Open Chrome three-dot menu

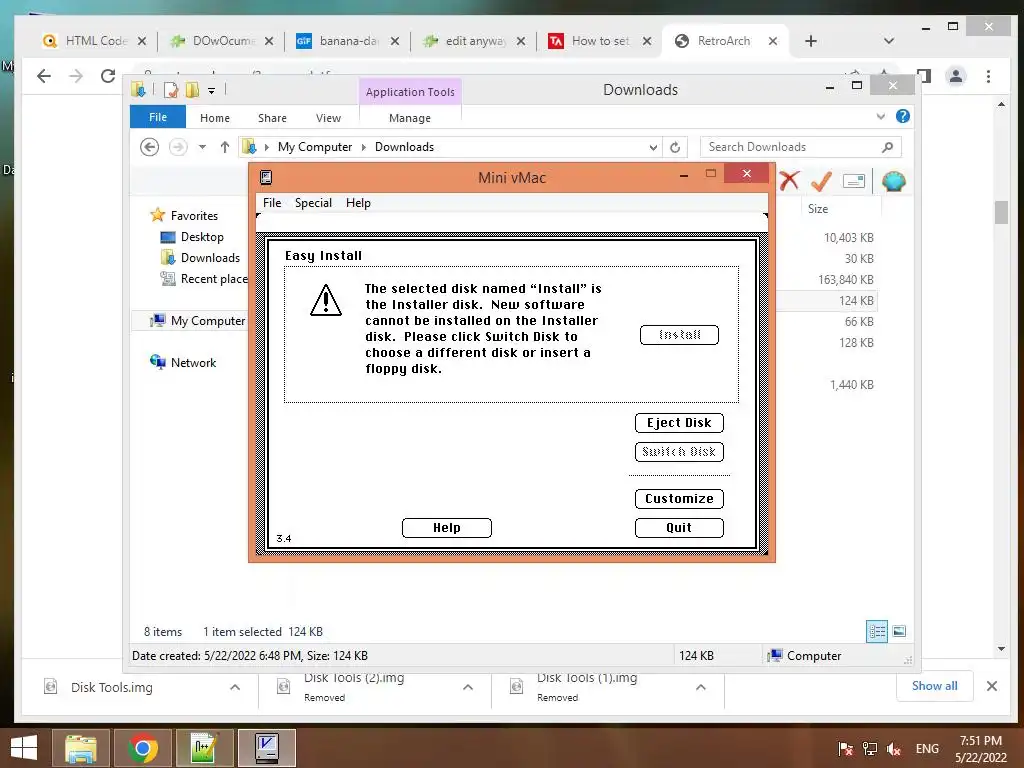[x=988, y=76]
